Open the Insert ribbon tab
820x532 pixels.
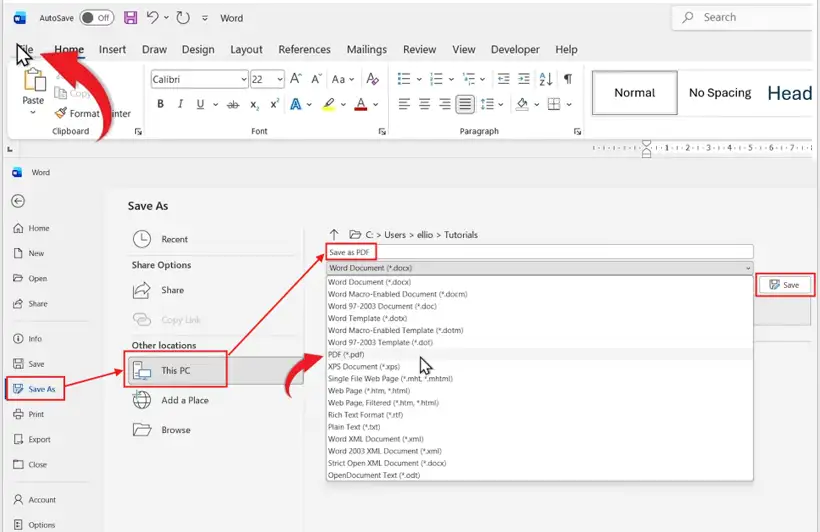pyautogui.click(x=112, y=49)
